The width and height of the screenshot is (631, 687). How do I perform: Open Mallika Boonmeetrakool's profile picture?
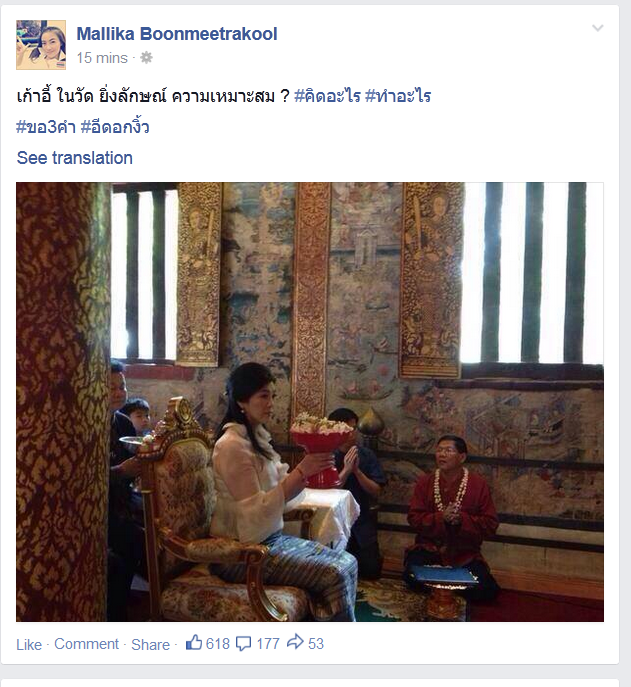pos(41,45)
